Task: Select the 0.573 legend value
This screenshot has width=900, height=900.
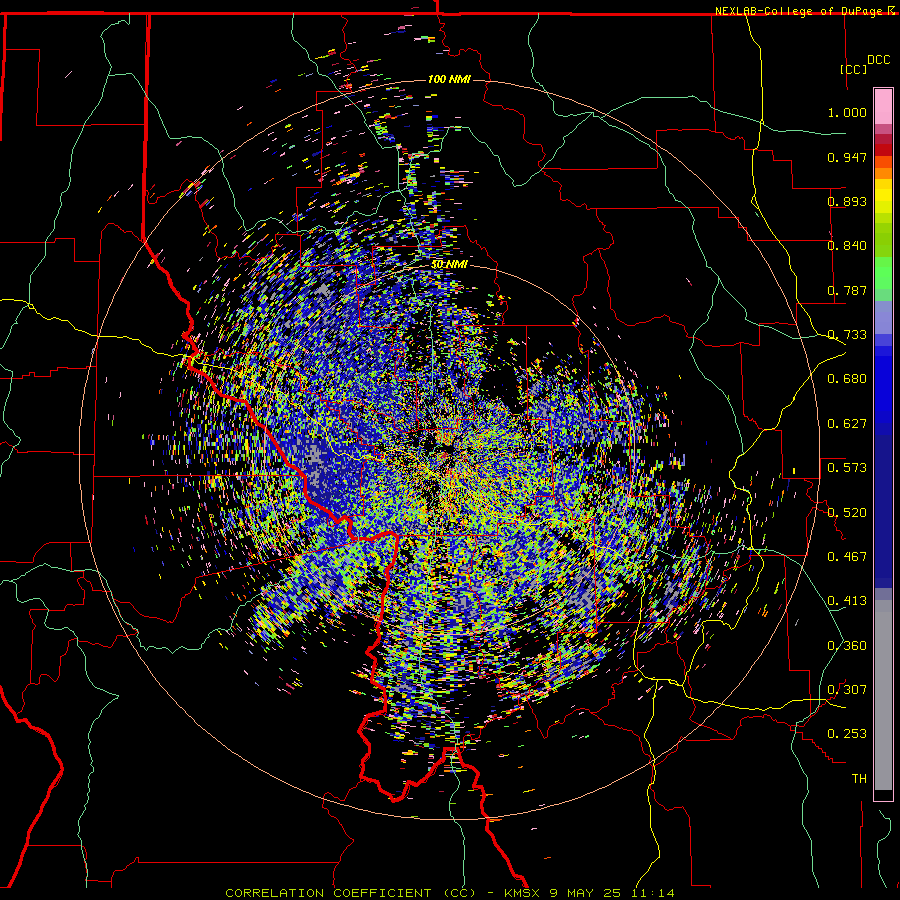Action: tap(847, 468)
